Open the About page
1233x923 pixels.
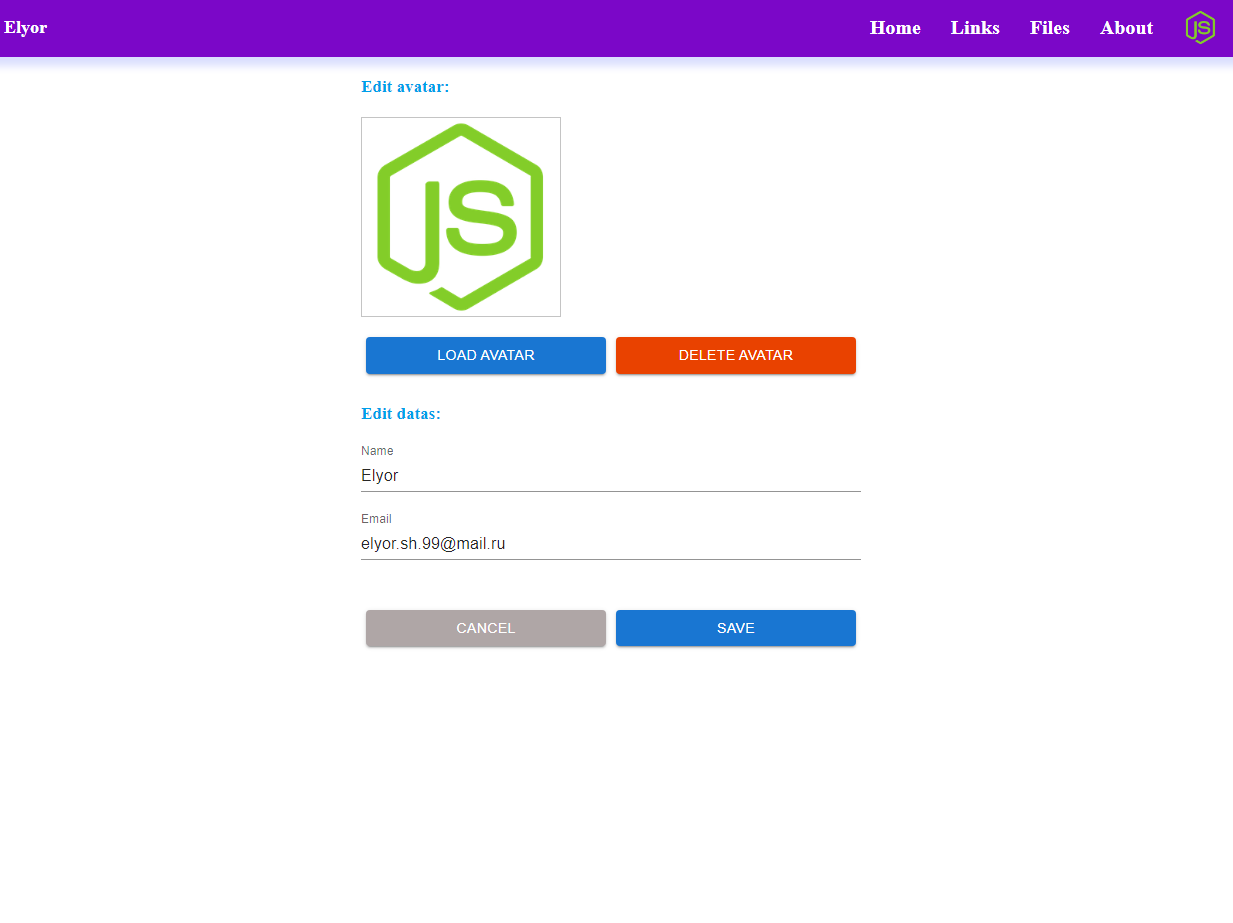click(x=1127, y=28)
